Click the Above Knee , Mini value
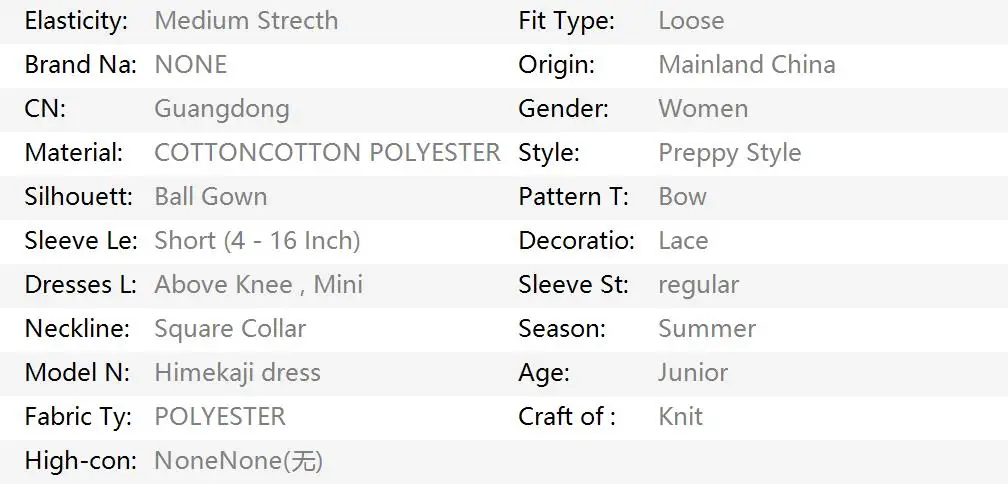The width and height of the screenshot is (1008, 484). tap(258, 284)
